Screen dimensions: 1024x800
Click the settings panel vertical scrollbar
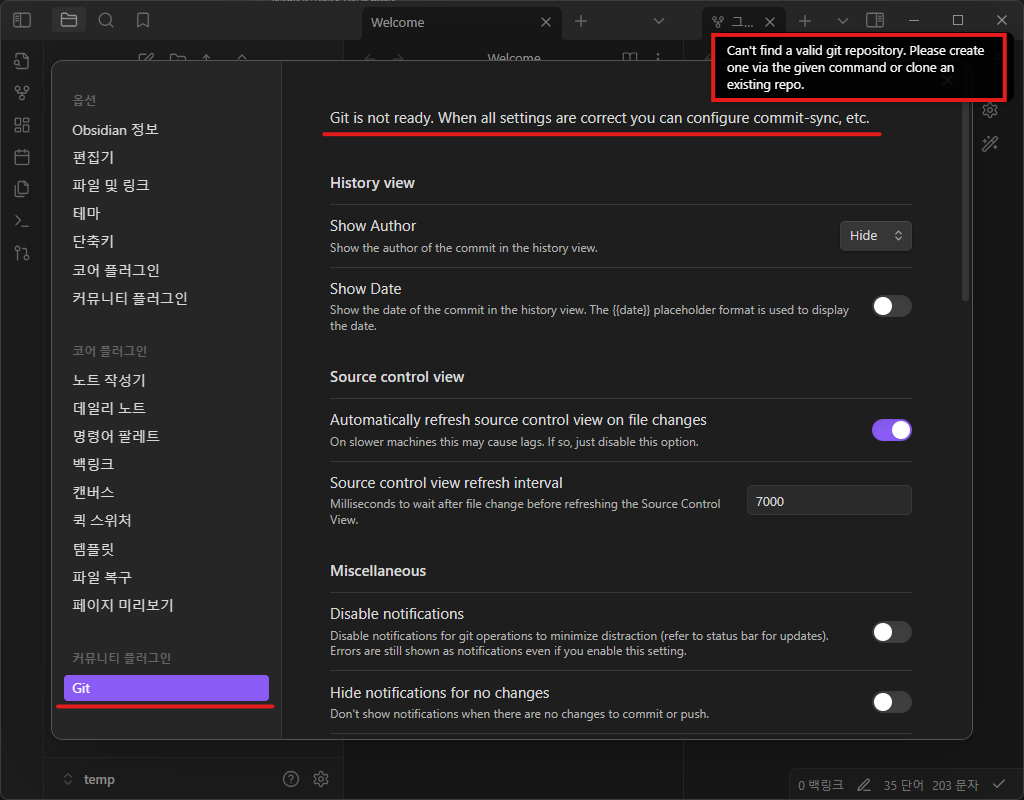[x=965, y=202]
